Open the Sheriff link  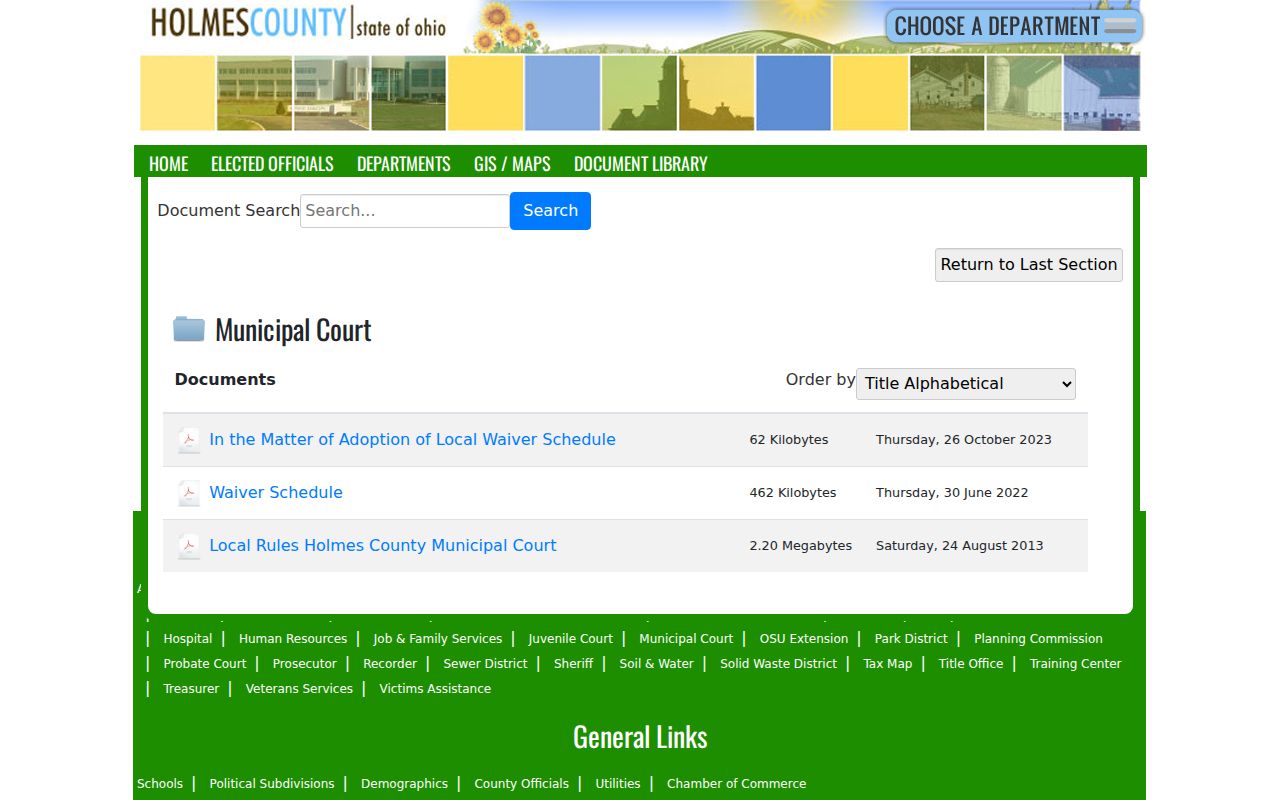click(x=574, y=664)
